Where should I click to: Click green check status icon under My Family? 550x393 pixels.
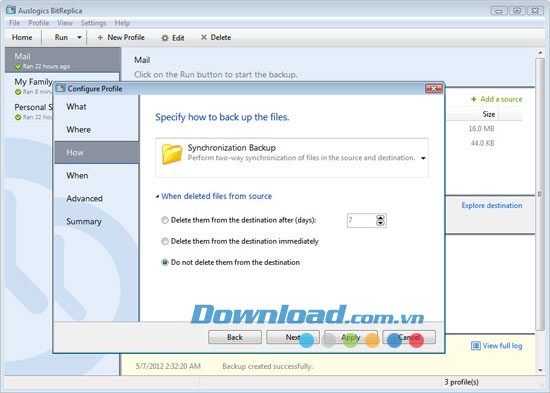click(x=18, y=92)
